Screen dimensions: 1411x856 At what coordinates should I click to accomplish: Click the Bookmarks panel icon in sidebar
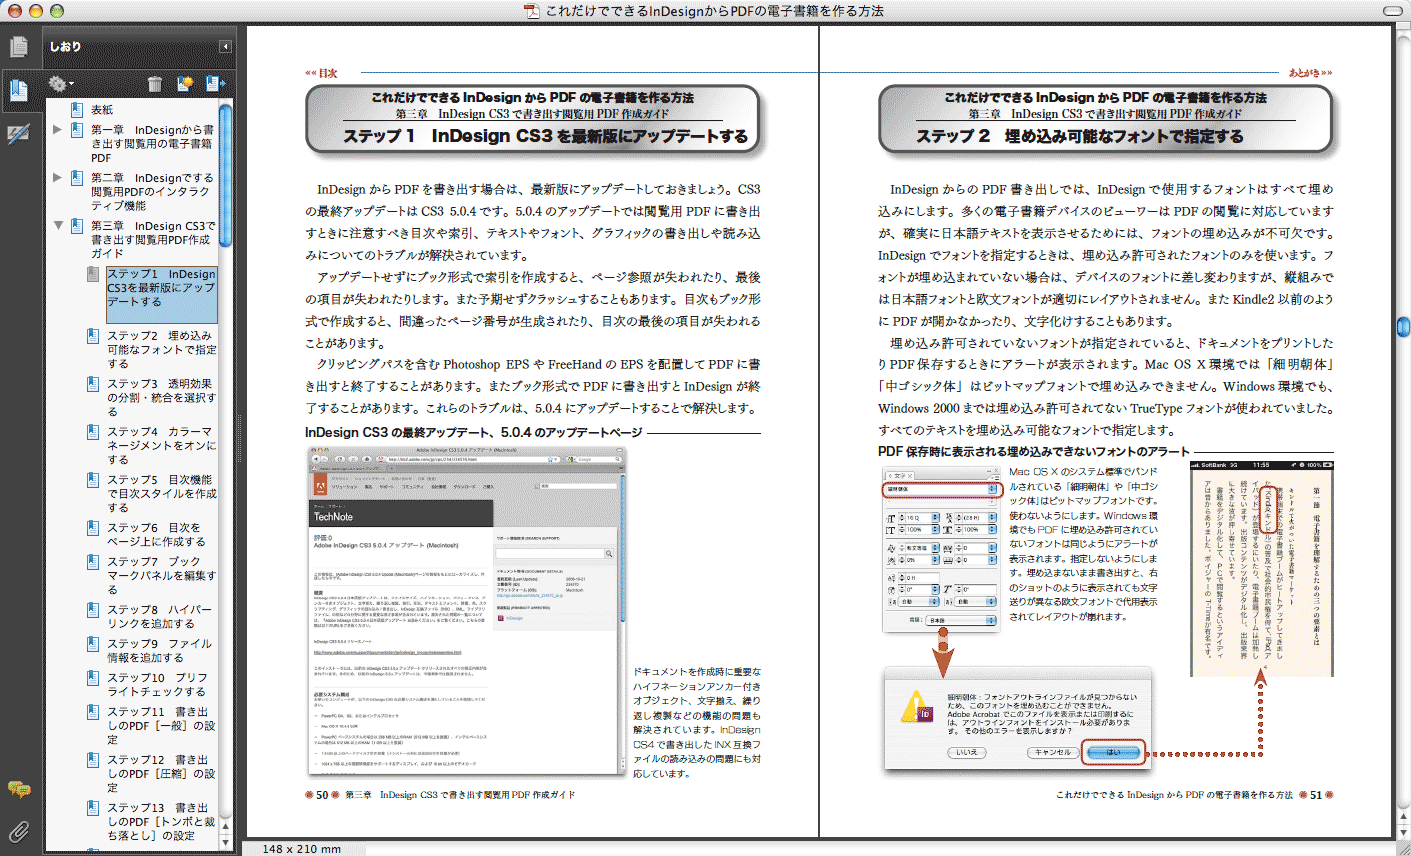point(18,90)
